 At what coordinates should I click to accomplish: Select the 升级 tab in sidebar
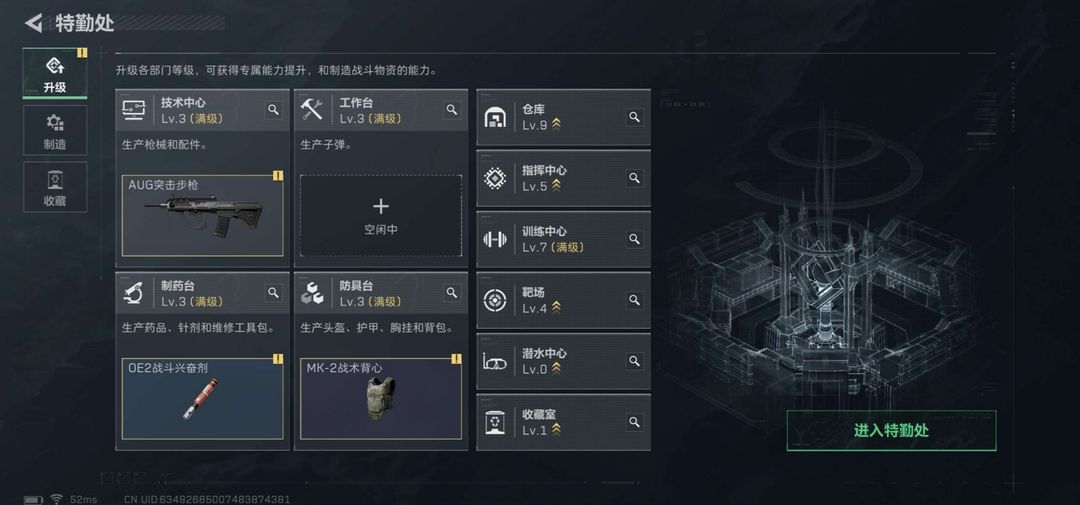click(55, 73)
